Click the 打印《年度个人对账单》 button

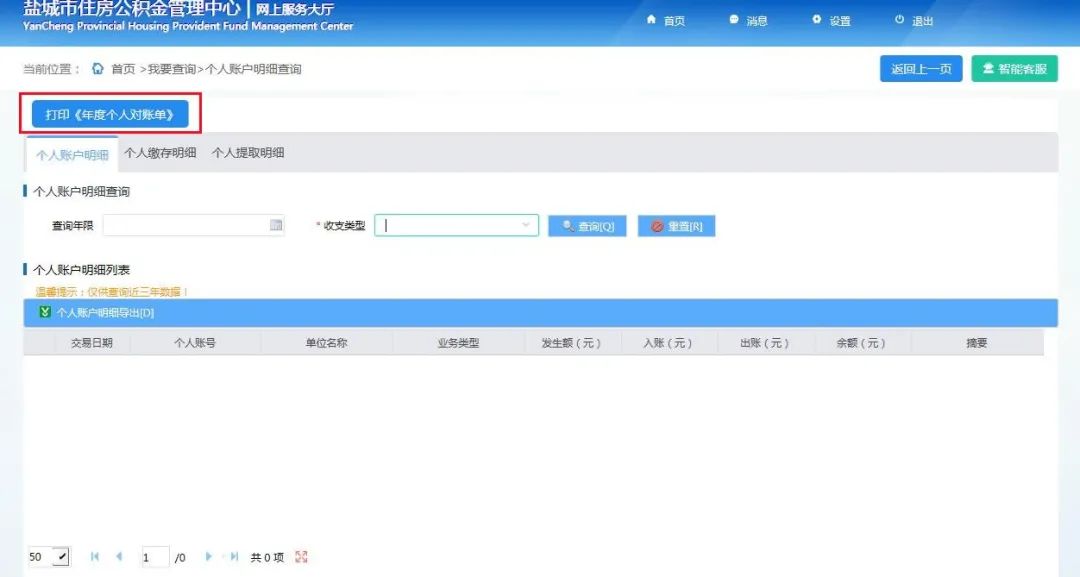point(110,115)
